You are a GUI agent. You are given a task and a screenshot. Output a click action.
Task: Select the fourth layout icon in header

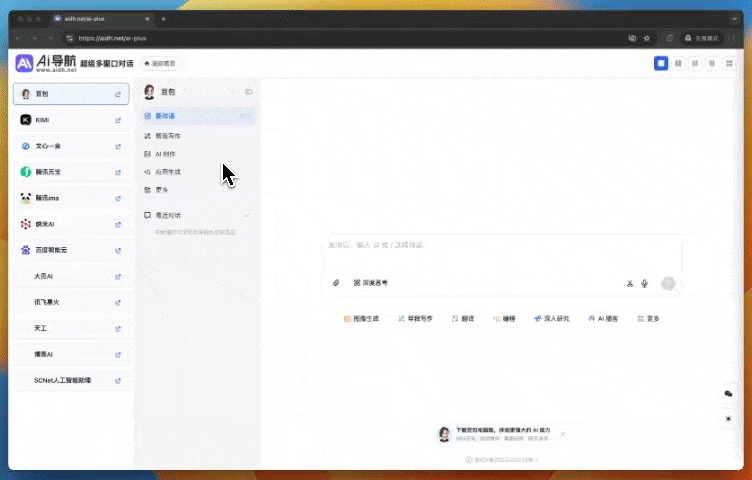(x=712, y=63)
